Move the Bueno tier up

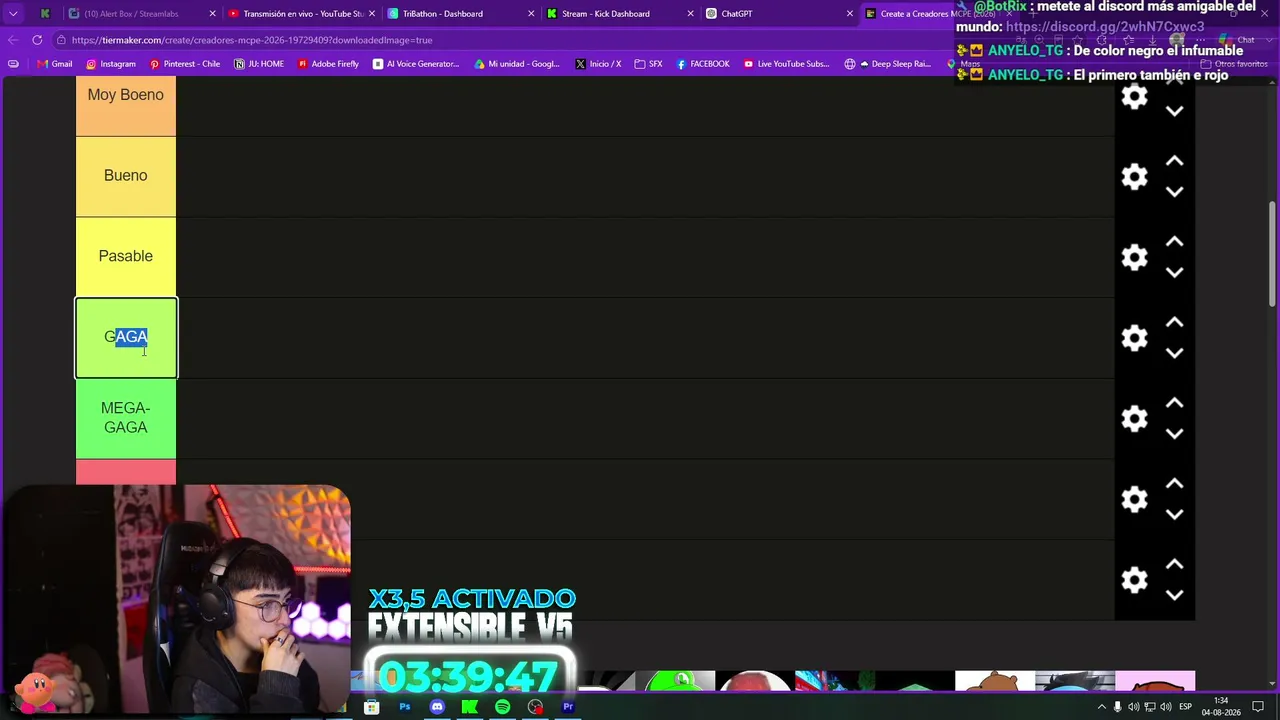(1175, 161)
